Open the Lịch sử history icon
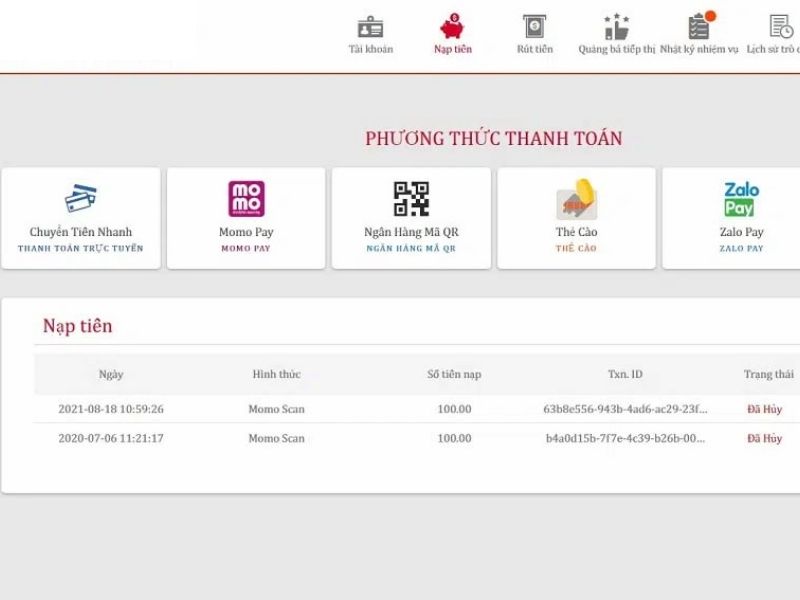 coord(781,27)
